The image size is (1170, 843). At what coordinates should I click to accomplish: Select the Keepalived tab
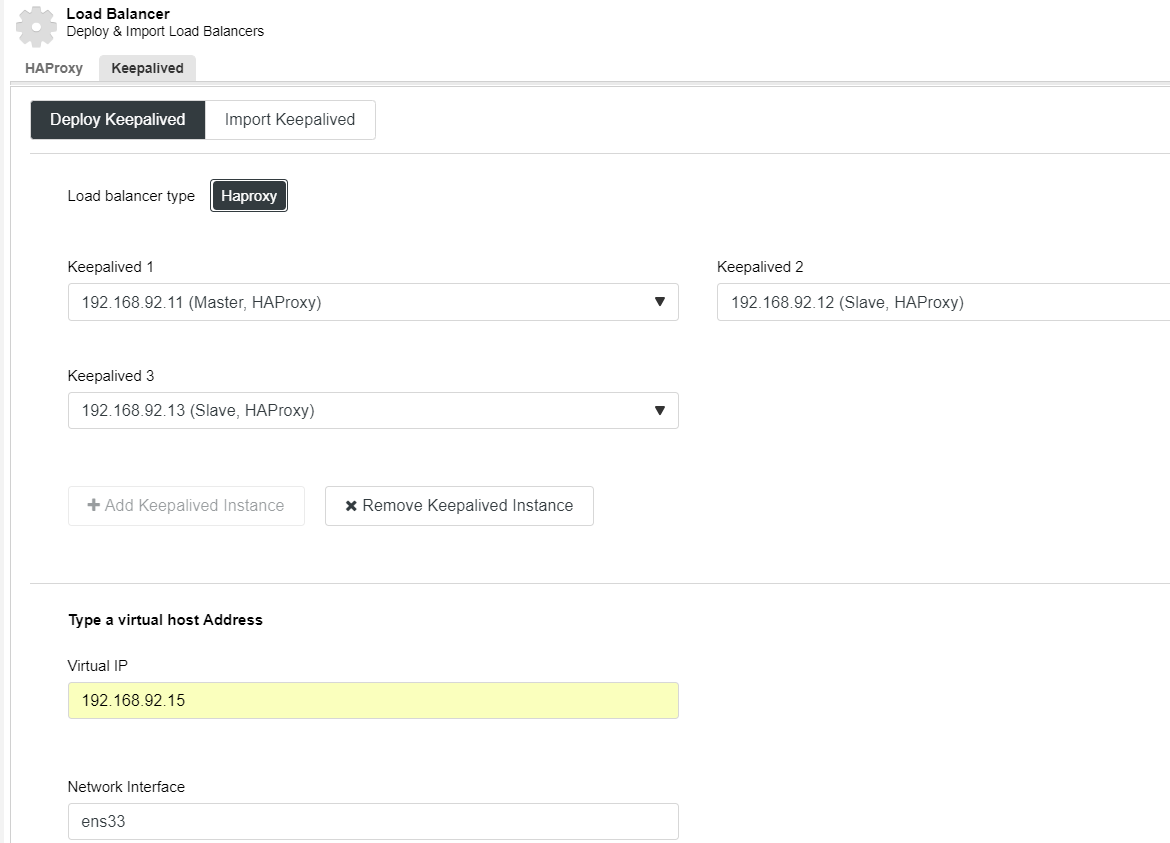pyautogui.click(x=147, y=68)
